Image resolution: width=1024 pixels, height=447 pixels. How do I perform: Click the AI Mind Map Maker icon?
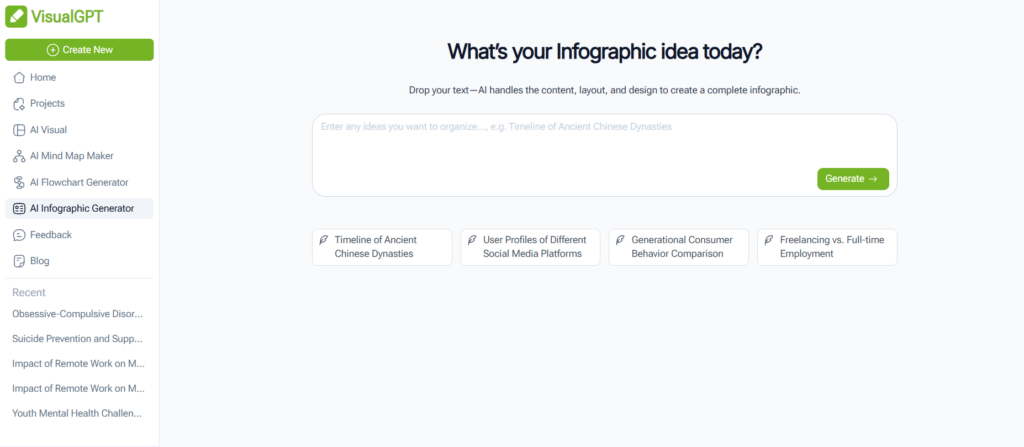coord(19,156)
